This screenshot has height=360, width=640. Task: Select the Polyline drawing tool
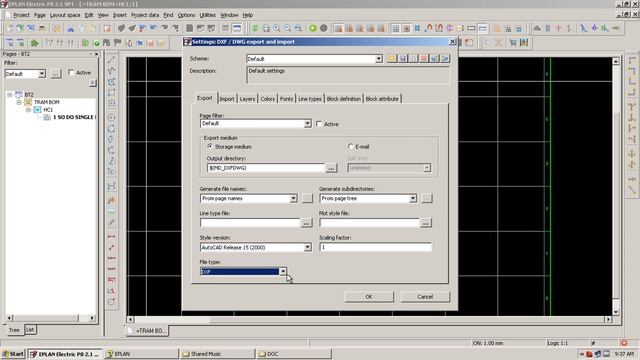[x=111, y=71]
